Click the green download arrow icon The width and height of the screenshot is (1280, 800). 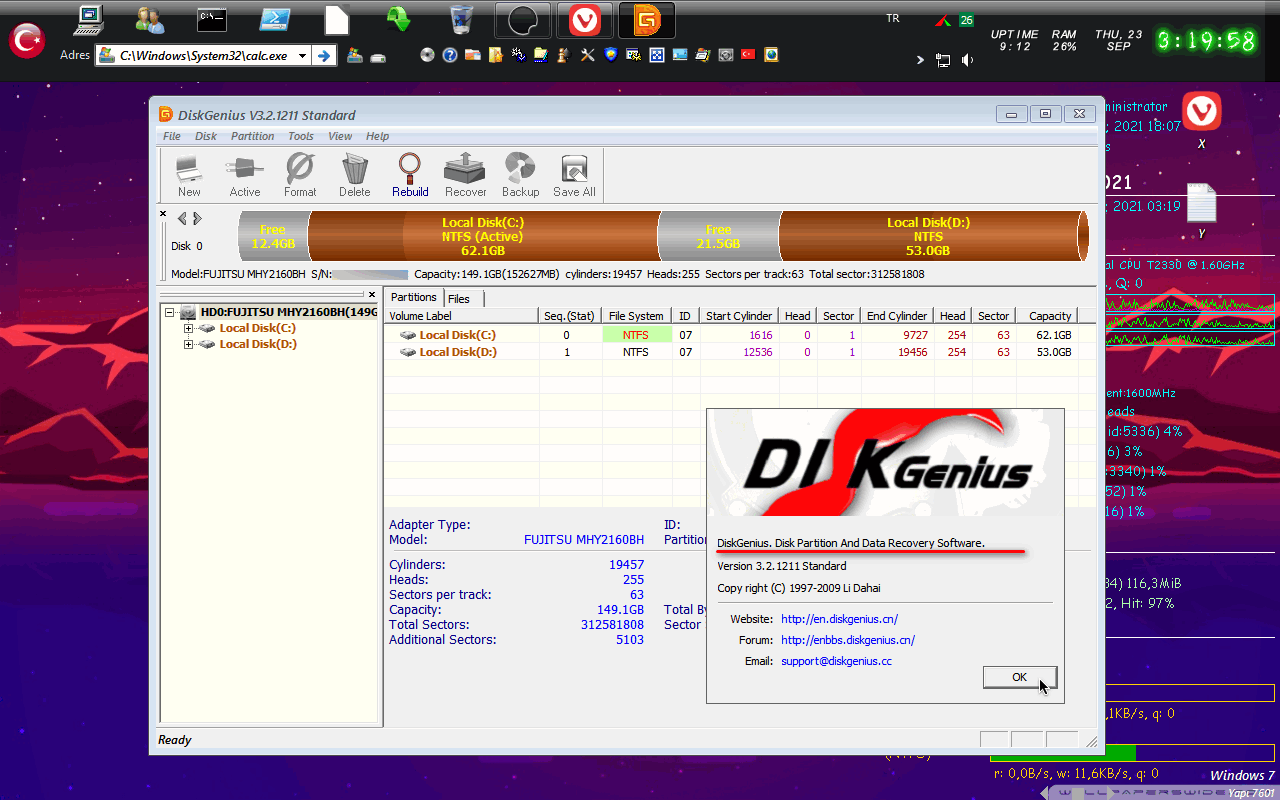(x=399, y=19)
